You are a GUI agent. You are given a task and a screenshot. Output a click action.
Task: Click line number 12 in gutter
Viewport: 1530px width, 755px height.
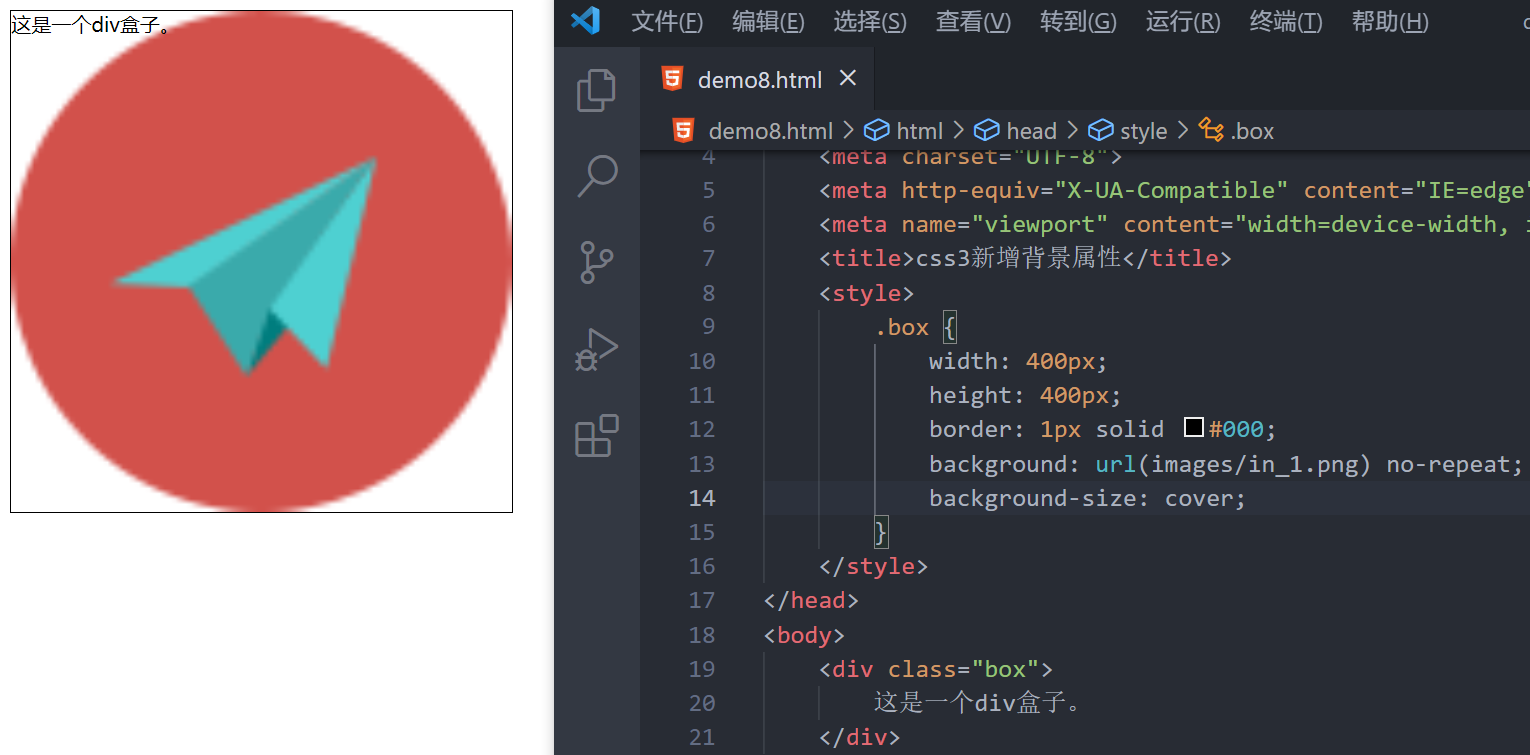[x=702, y=429]
